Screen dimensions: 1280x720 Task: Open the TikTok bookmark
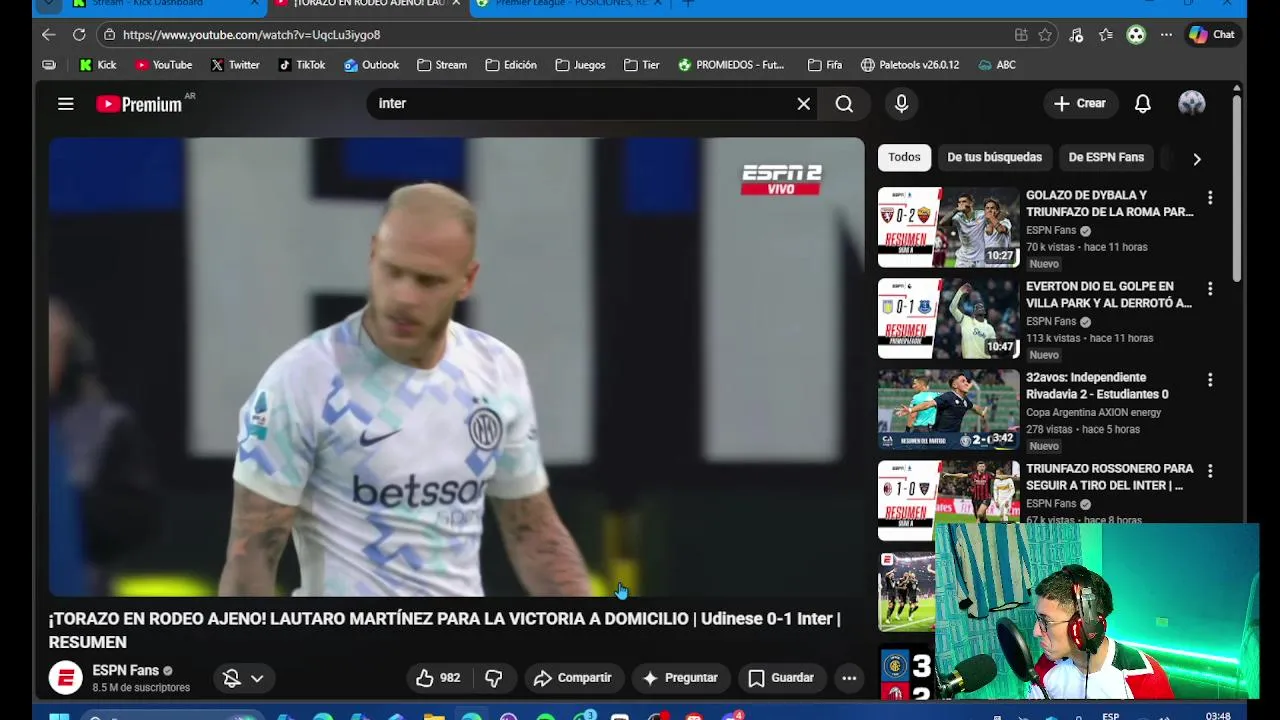(301, 65)
